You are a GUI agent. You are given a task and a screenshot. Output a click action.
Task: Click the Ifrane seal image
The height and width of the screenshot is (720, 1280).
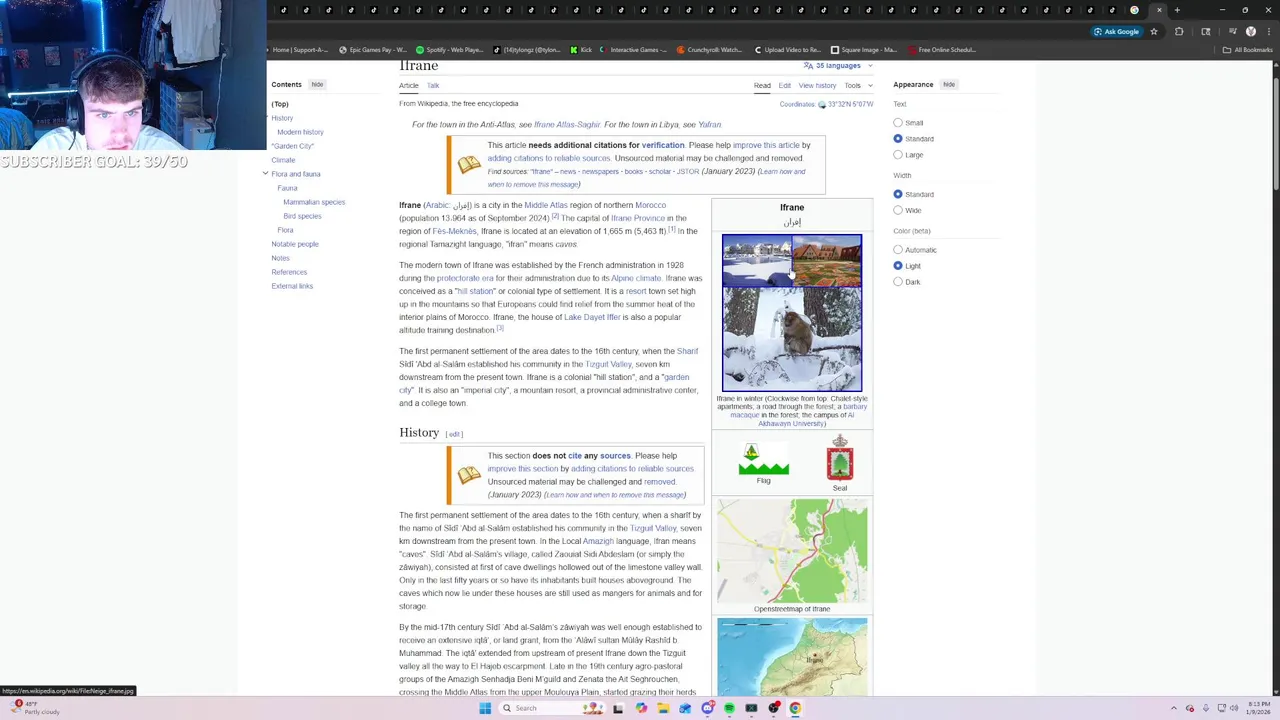[840, 458]
